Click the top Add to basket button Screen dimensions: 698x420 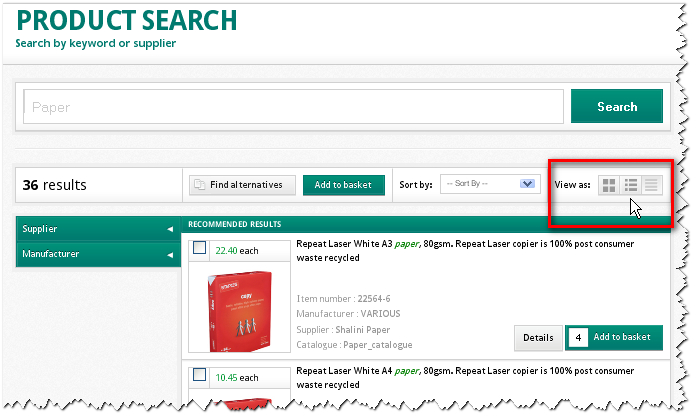(x=343, y=185)
